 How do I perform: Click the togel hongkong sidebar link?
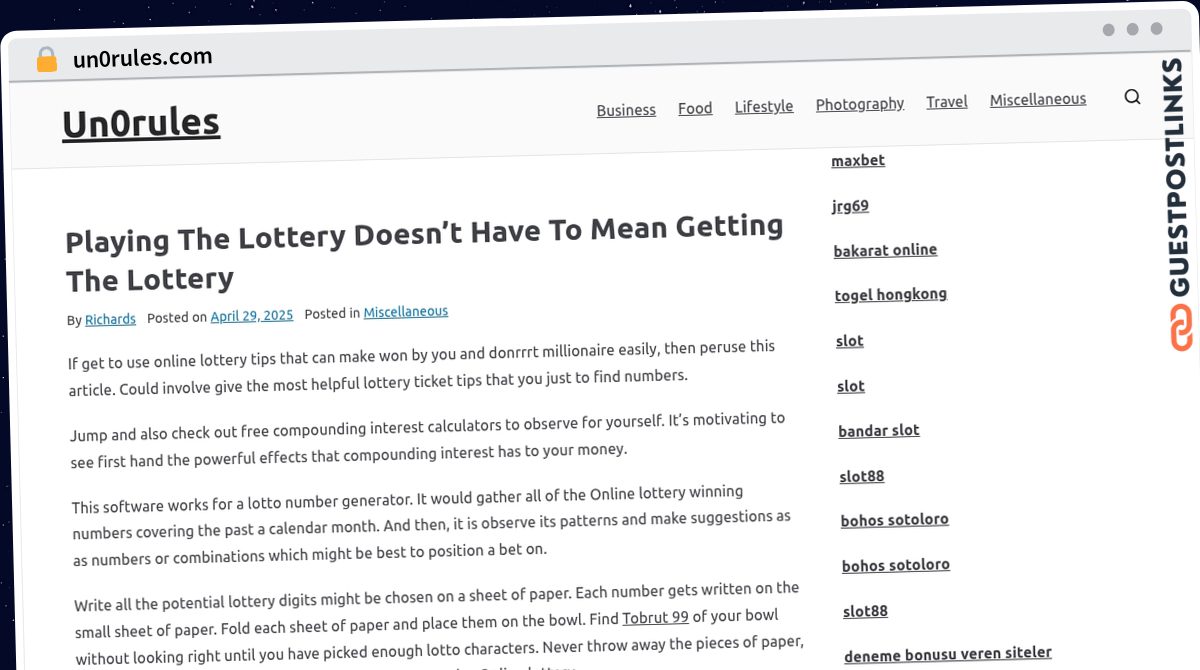click(x=891, y=295)
